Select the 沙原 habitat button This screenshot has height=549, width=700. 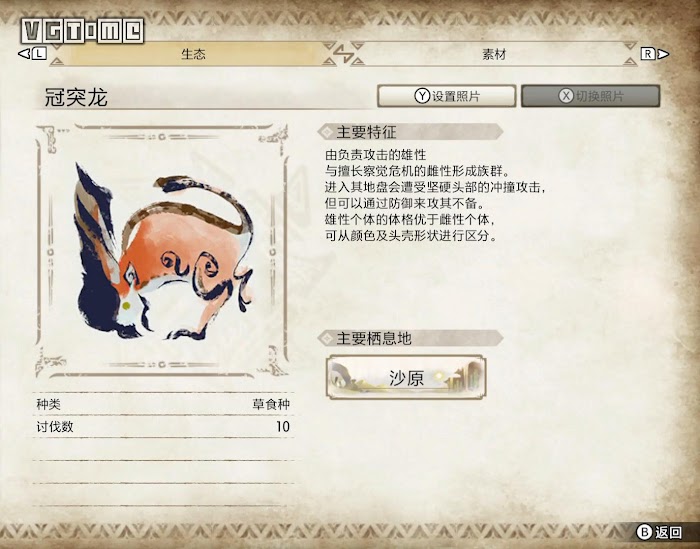[406, 378]
